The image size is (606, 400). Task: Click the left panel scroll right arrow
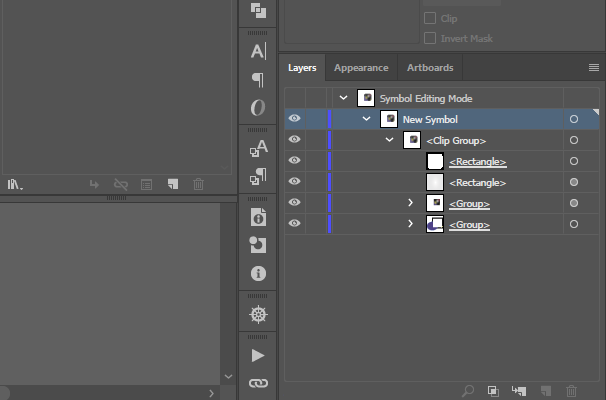pos(211,393)
